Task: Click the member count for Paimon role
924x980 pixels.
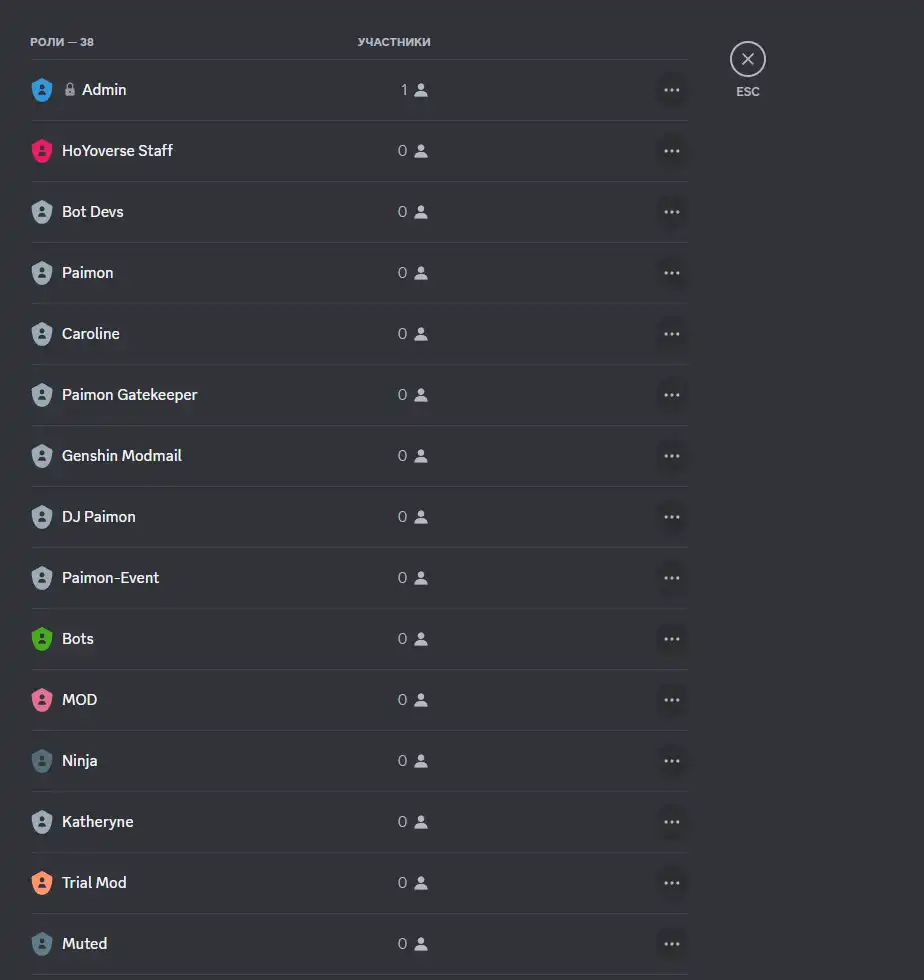Action: pos(413,273)
